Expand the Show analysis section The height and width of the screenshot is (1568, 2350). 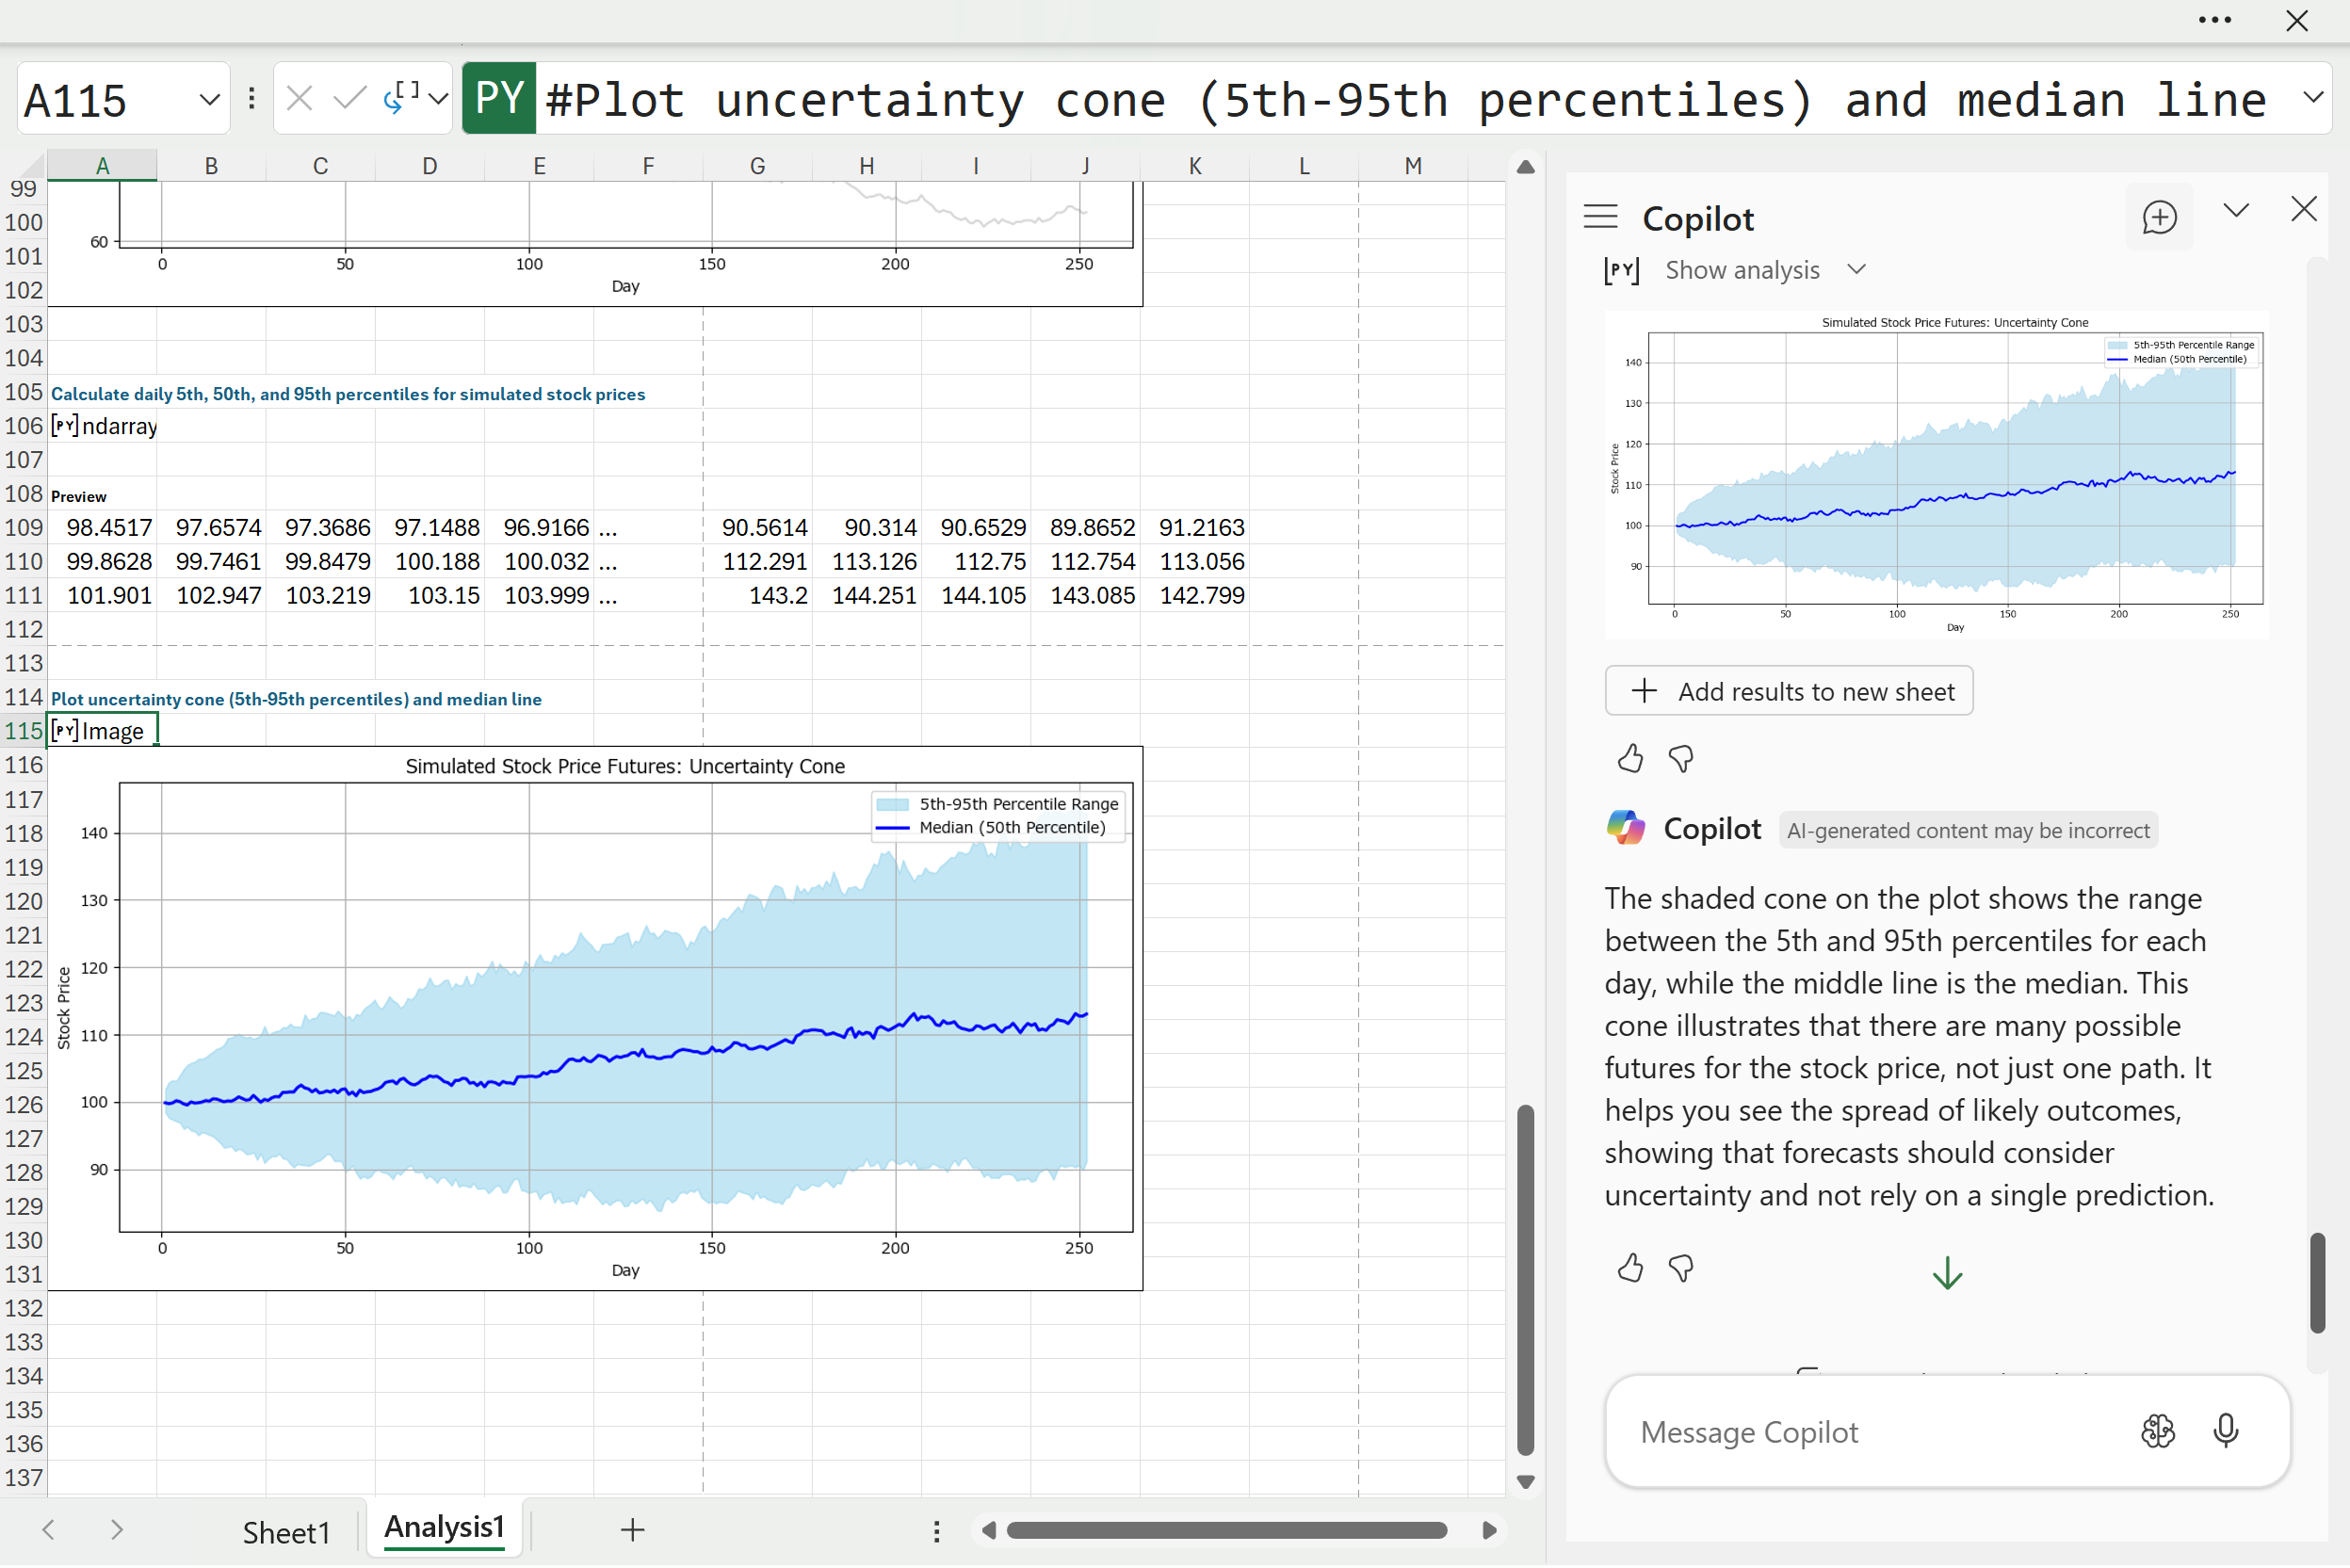click(x=1856, y=270)
